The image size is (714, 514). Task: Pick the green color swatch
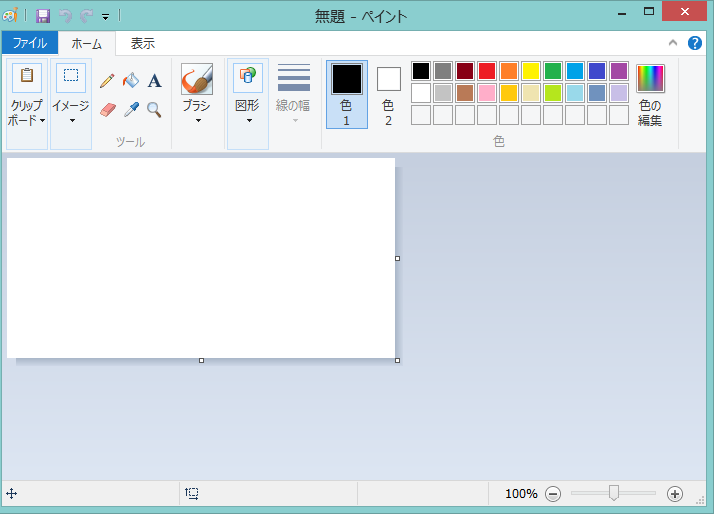[553, 71]
